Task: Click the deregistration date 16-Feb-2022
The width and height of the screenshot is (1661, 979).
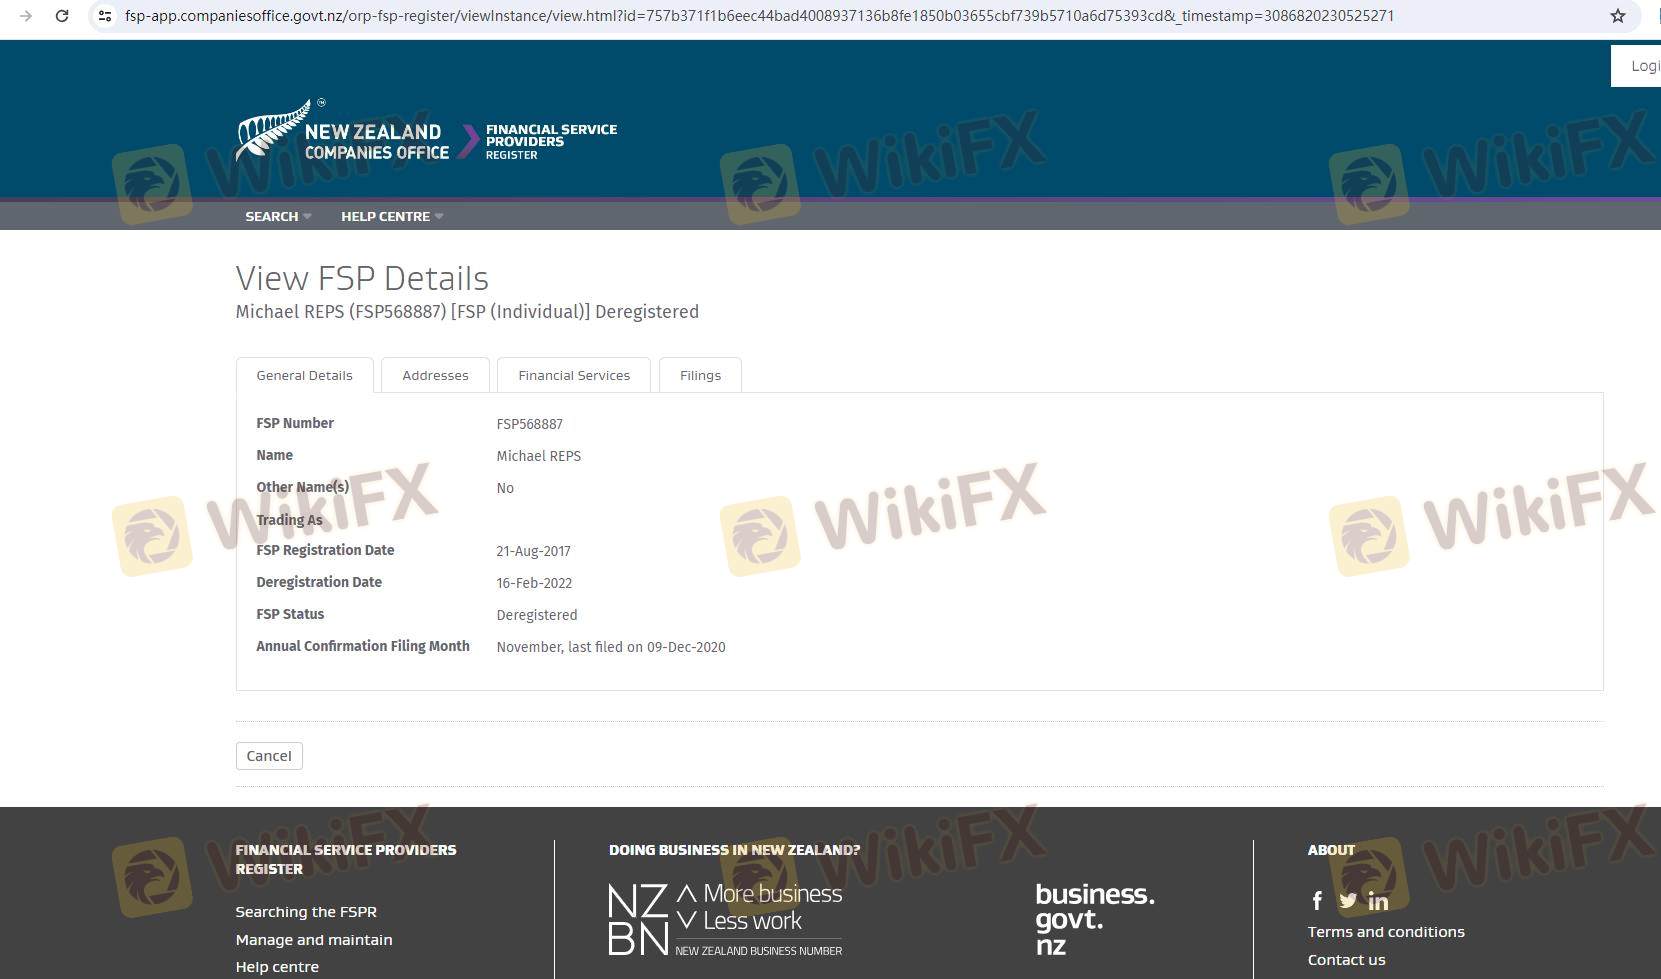Action: [534, 583]
